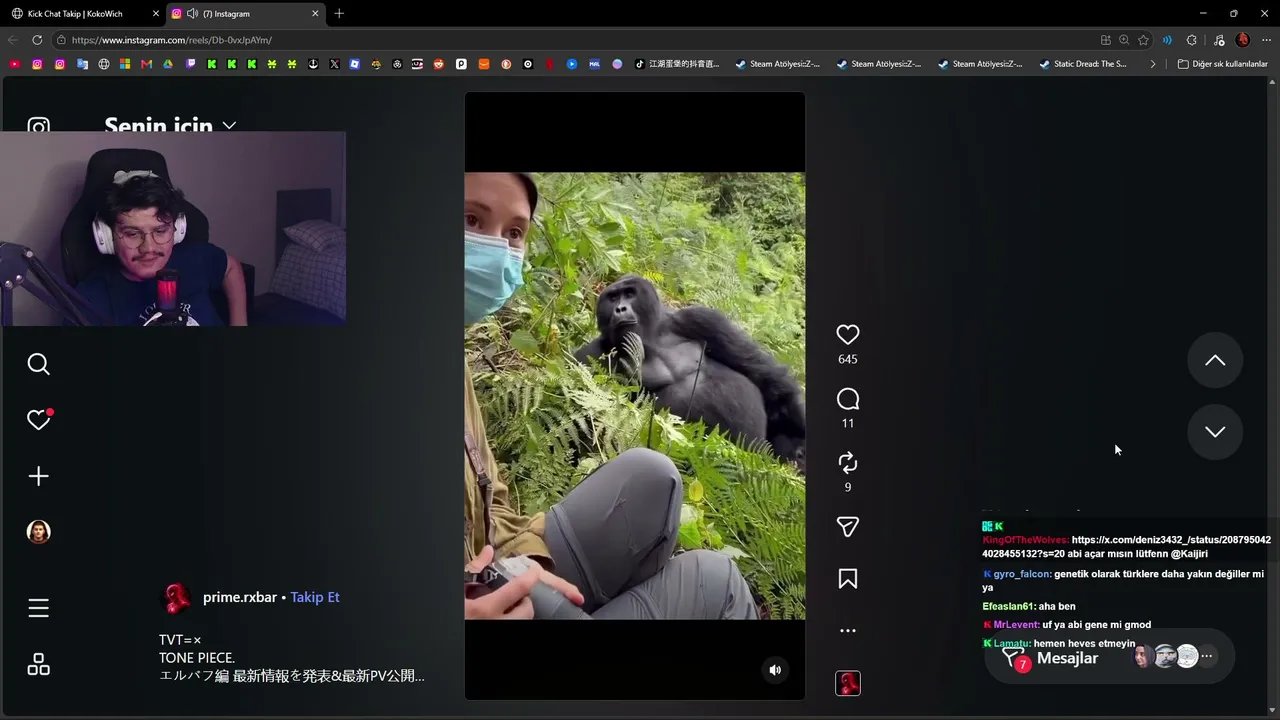Repost the reel using the arrows icon
The image size is (1280, 720).
tap(848, 463)
